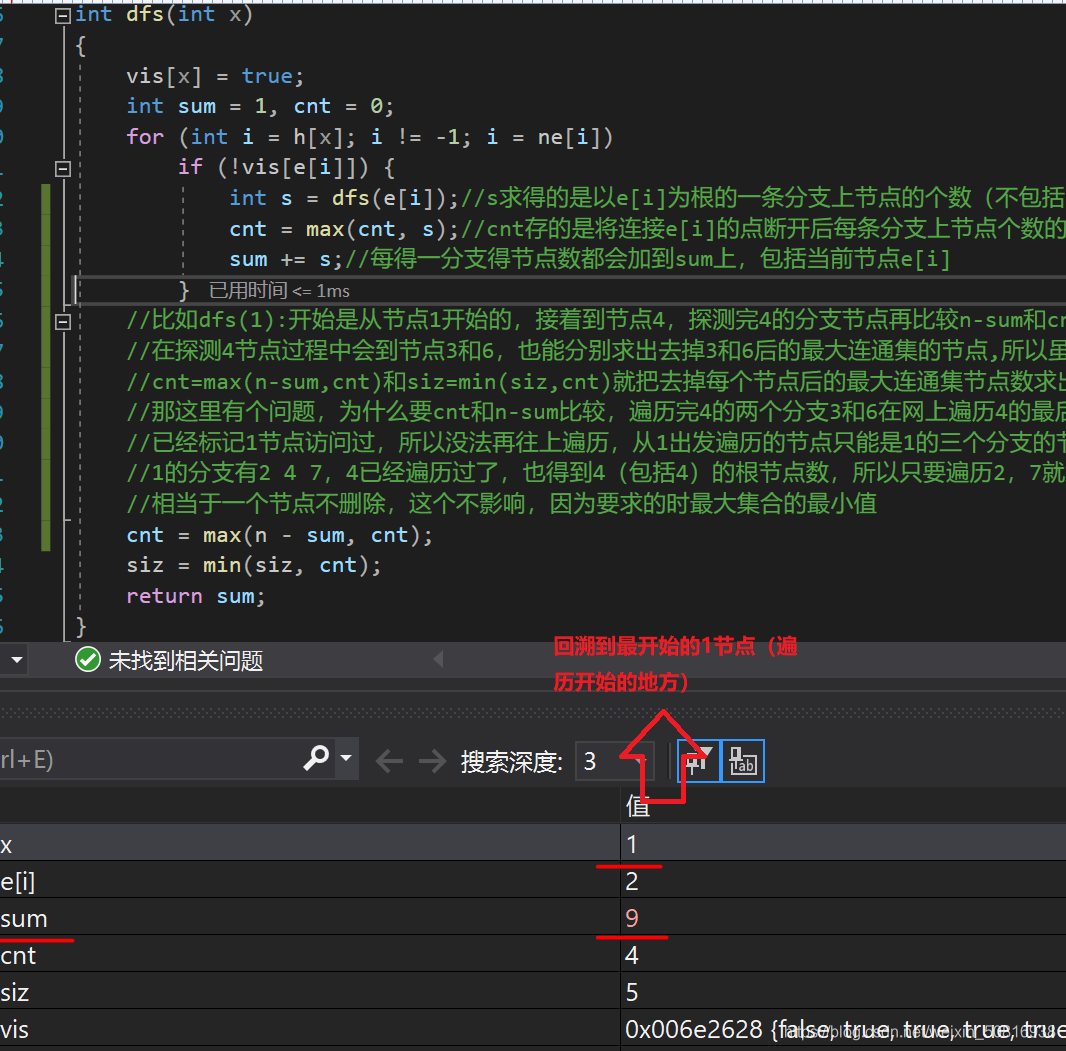1066x1051 pixels.
Task: Open the 搜索深度 depth combo box
Action: pyautogui.click(x=614, y=761)
